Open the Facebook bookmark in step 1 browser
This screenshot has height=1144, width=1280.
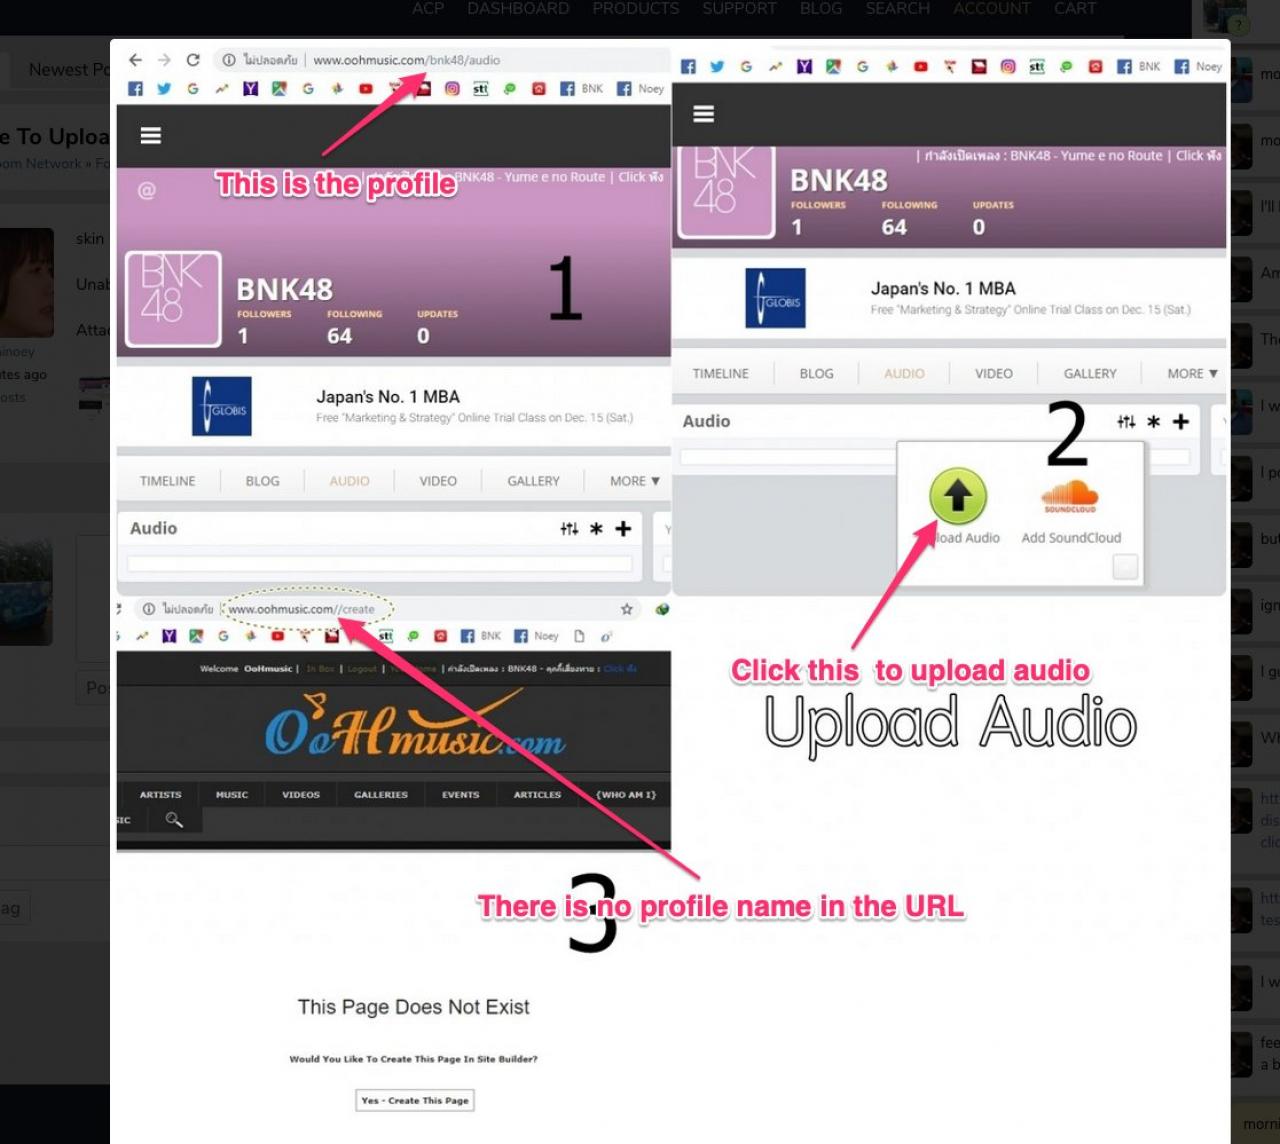(x=136, y=89)
